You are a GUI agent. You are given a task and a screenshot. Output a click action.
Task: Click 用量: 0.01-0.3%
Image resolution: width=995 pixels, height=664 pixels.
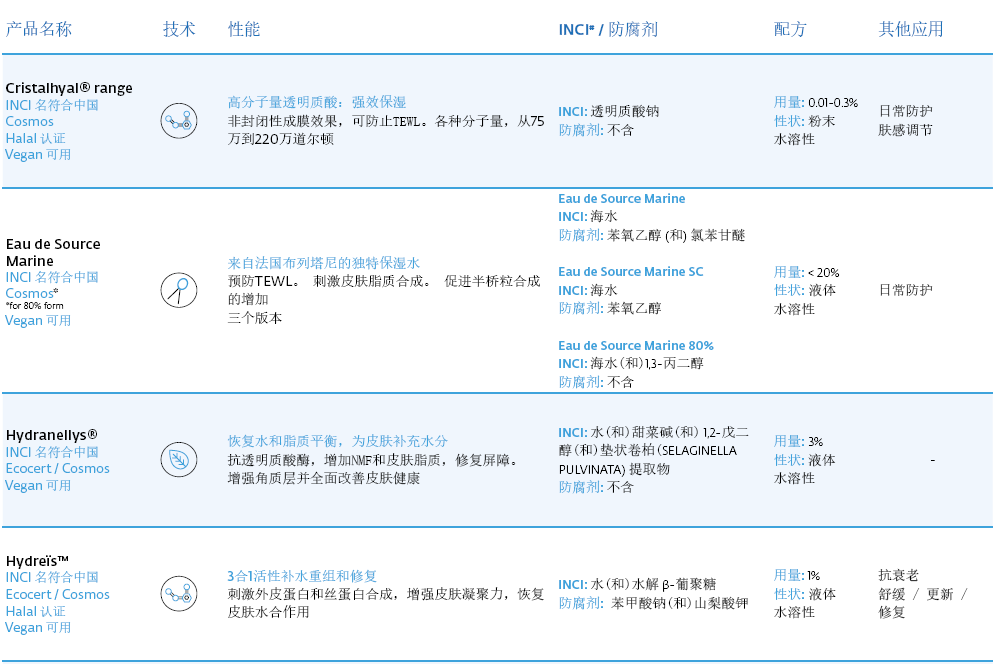pos(816,102)
